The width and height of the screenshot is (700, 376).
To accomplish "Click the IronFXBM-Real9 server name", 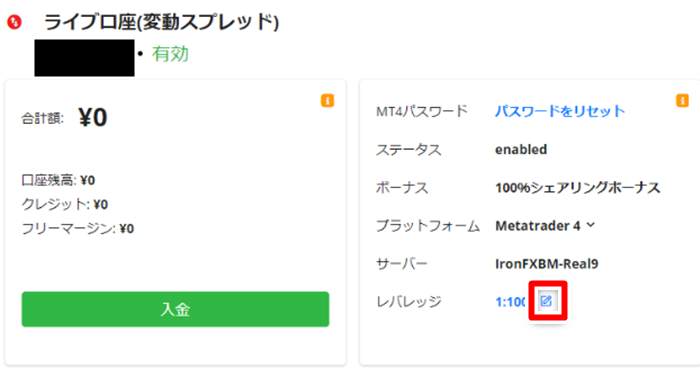I will (546, 263).
